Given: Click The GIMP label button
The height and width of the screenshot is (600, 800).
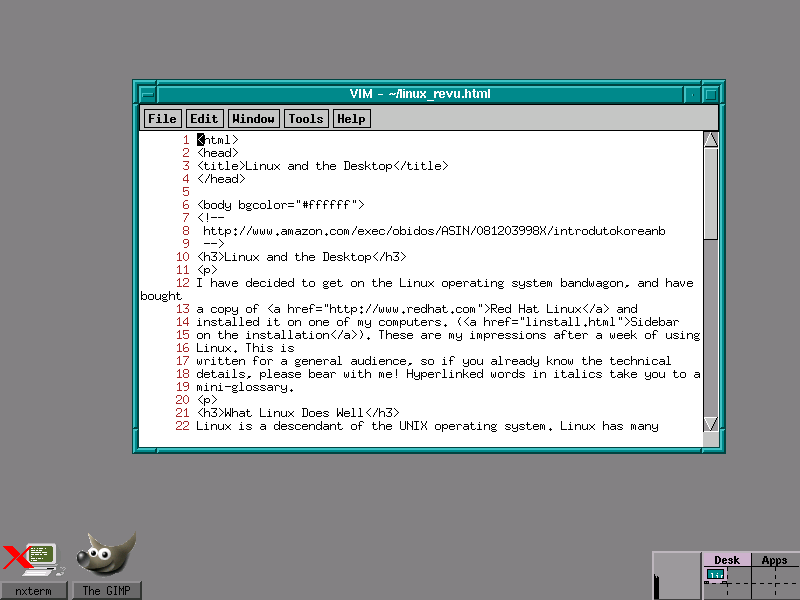Looking at the screenshot, I should 107,591.
